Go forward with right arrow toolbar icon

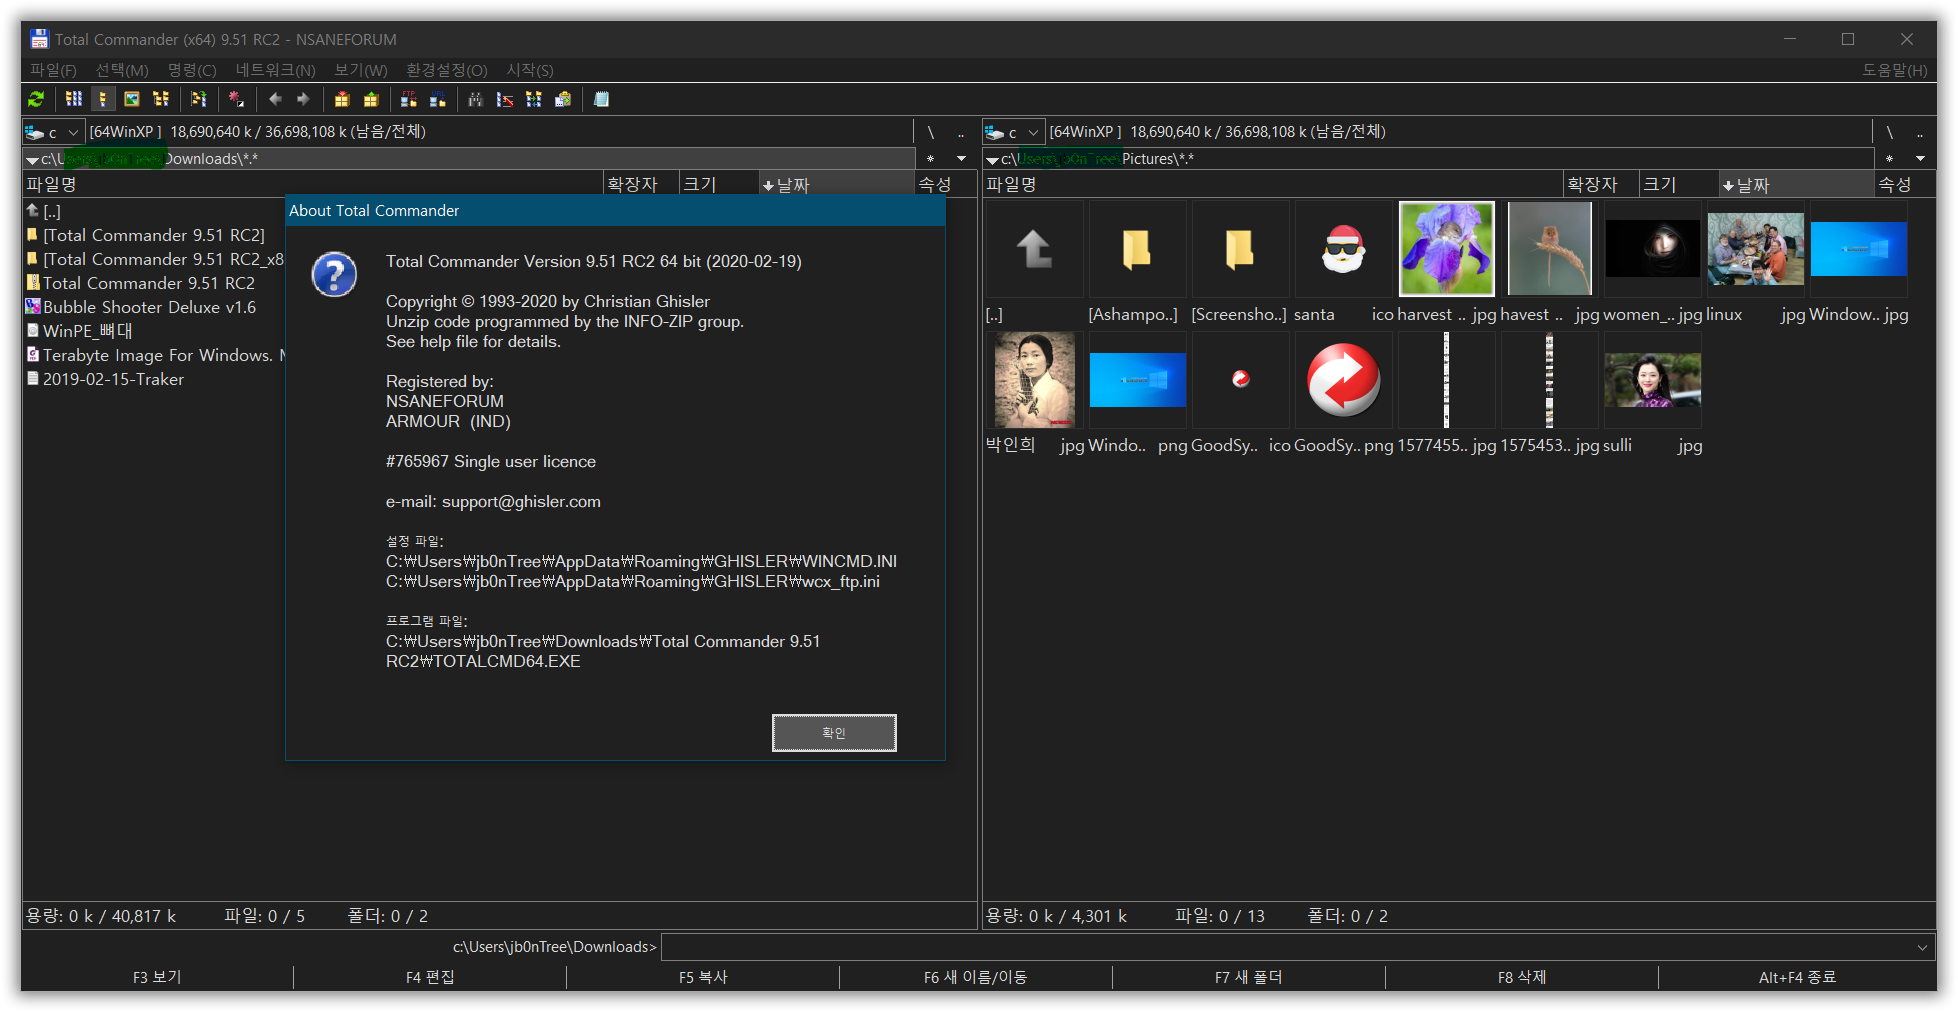click(x=303, y=99)
